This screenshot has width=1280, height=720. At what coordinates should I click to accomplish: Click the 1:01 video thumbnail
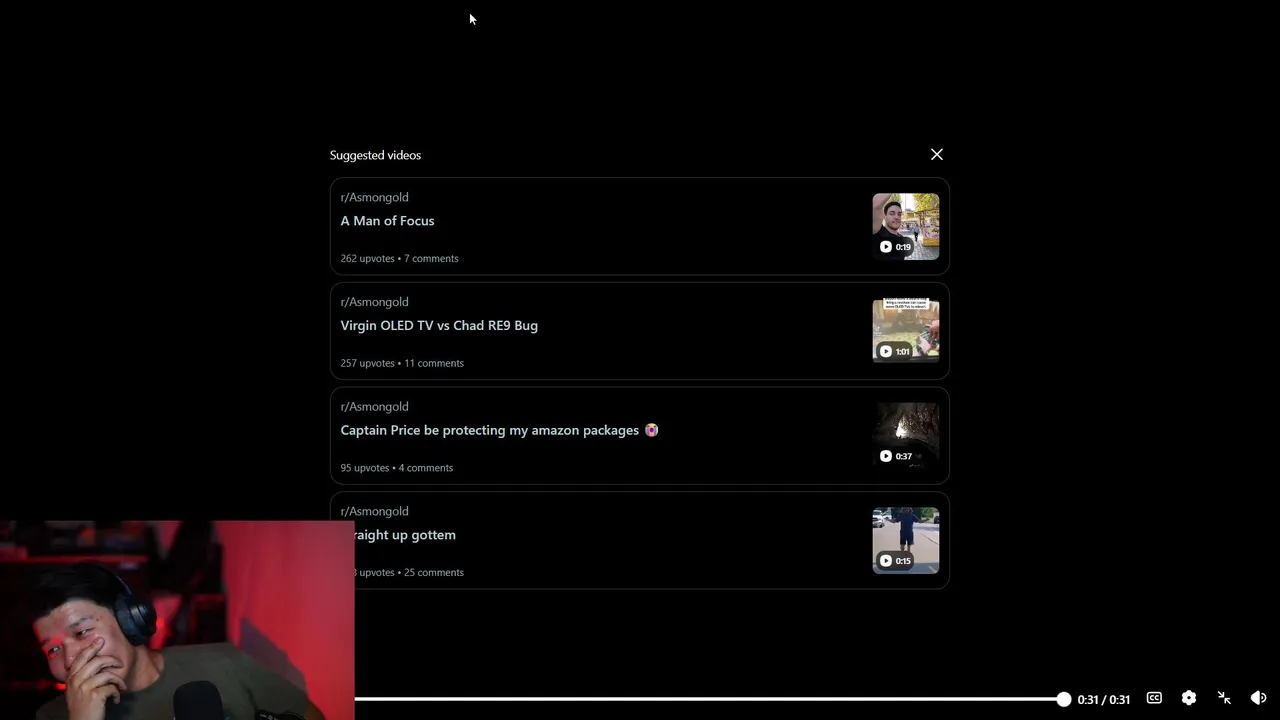point(906,331)
